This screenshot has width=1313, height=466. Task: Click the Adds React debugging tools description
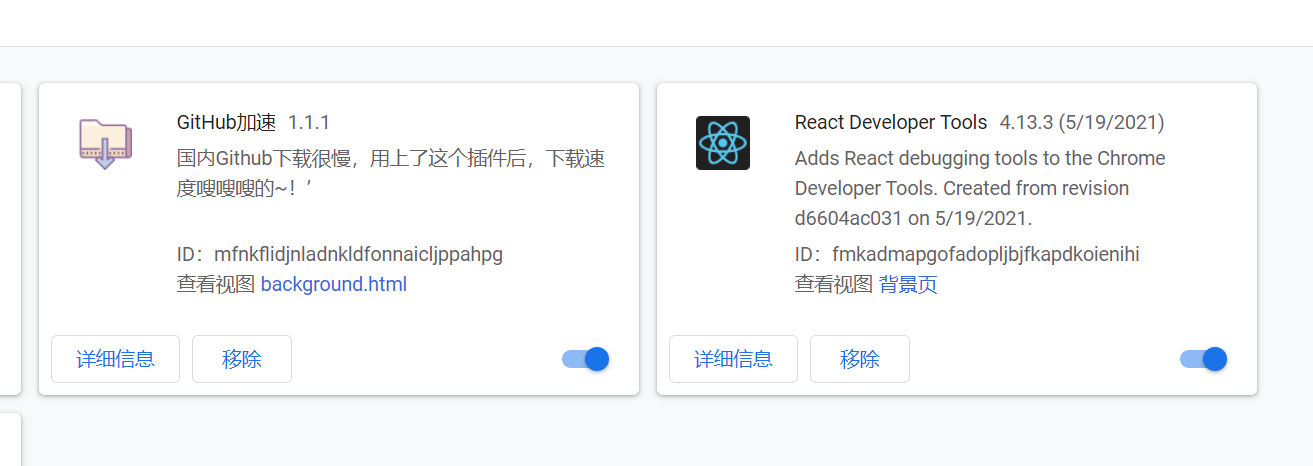pos(980,188)
